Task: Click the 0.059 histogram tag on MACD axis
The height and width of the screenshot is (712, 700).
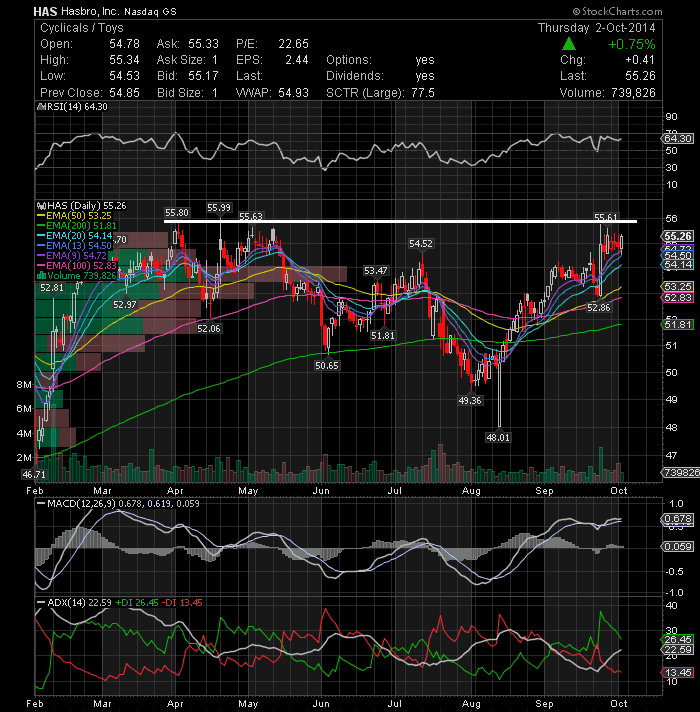Action: pyautogui.click(x=678, y=547)
